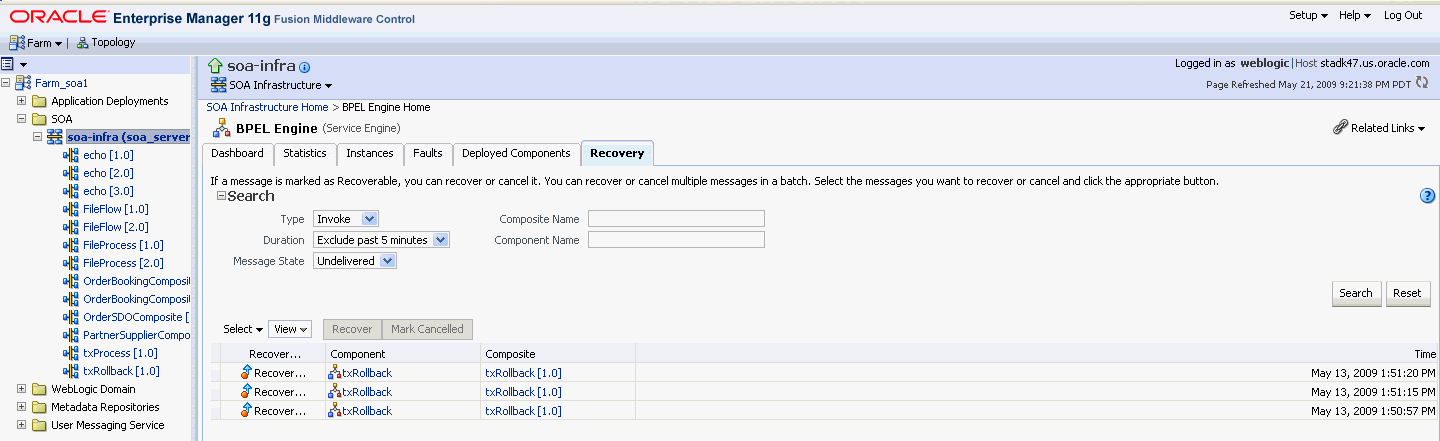The height and width of the screenshot is (441, 1440).
Task: Open the help question mark icon
Action: [x=1428, y=196]
